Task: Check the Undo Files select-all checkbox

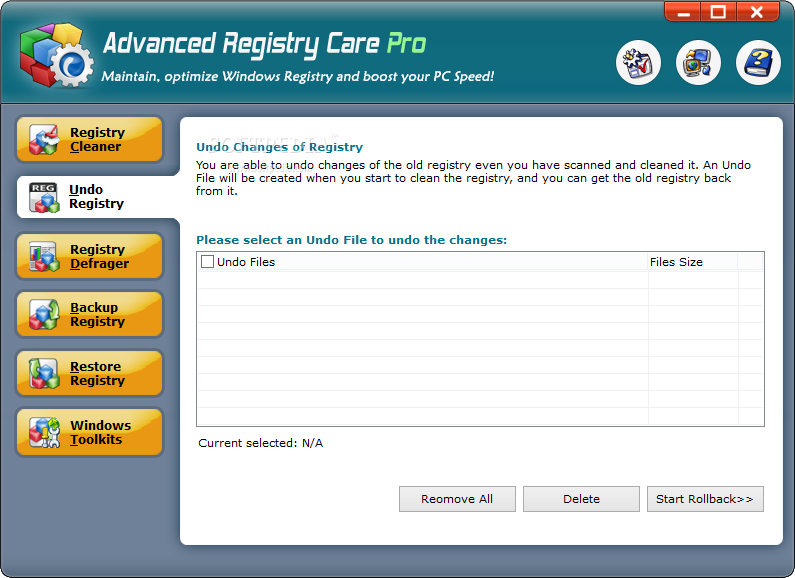Action: click(x=207, y=262)
